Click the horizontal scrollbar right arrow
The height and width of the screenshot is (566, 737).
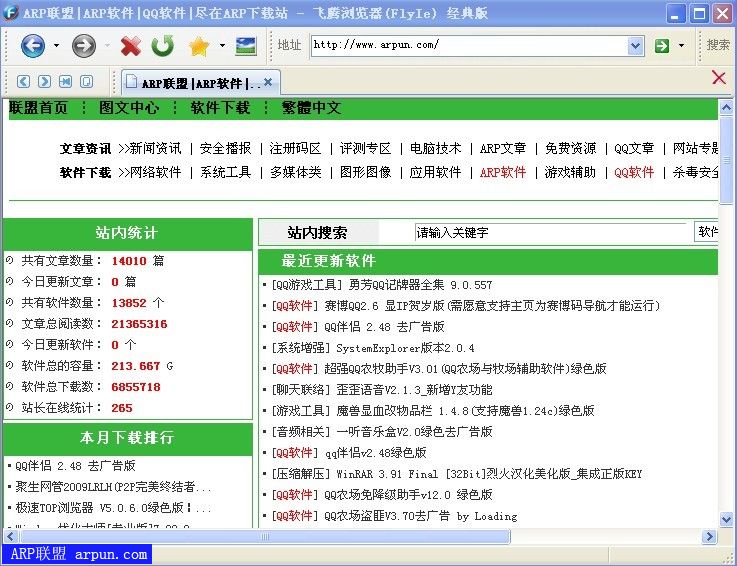pyautogui.click(x=709, y=536)
